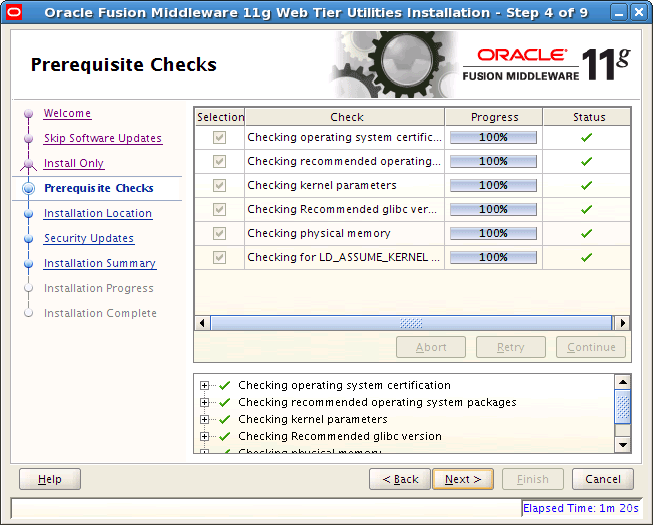Click the down arrow of details scrollbar
The width and height of the screenshot is (653, 525).
(623, 445)
